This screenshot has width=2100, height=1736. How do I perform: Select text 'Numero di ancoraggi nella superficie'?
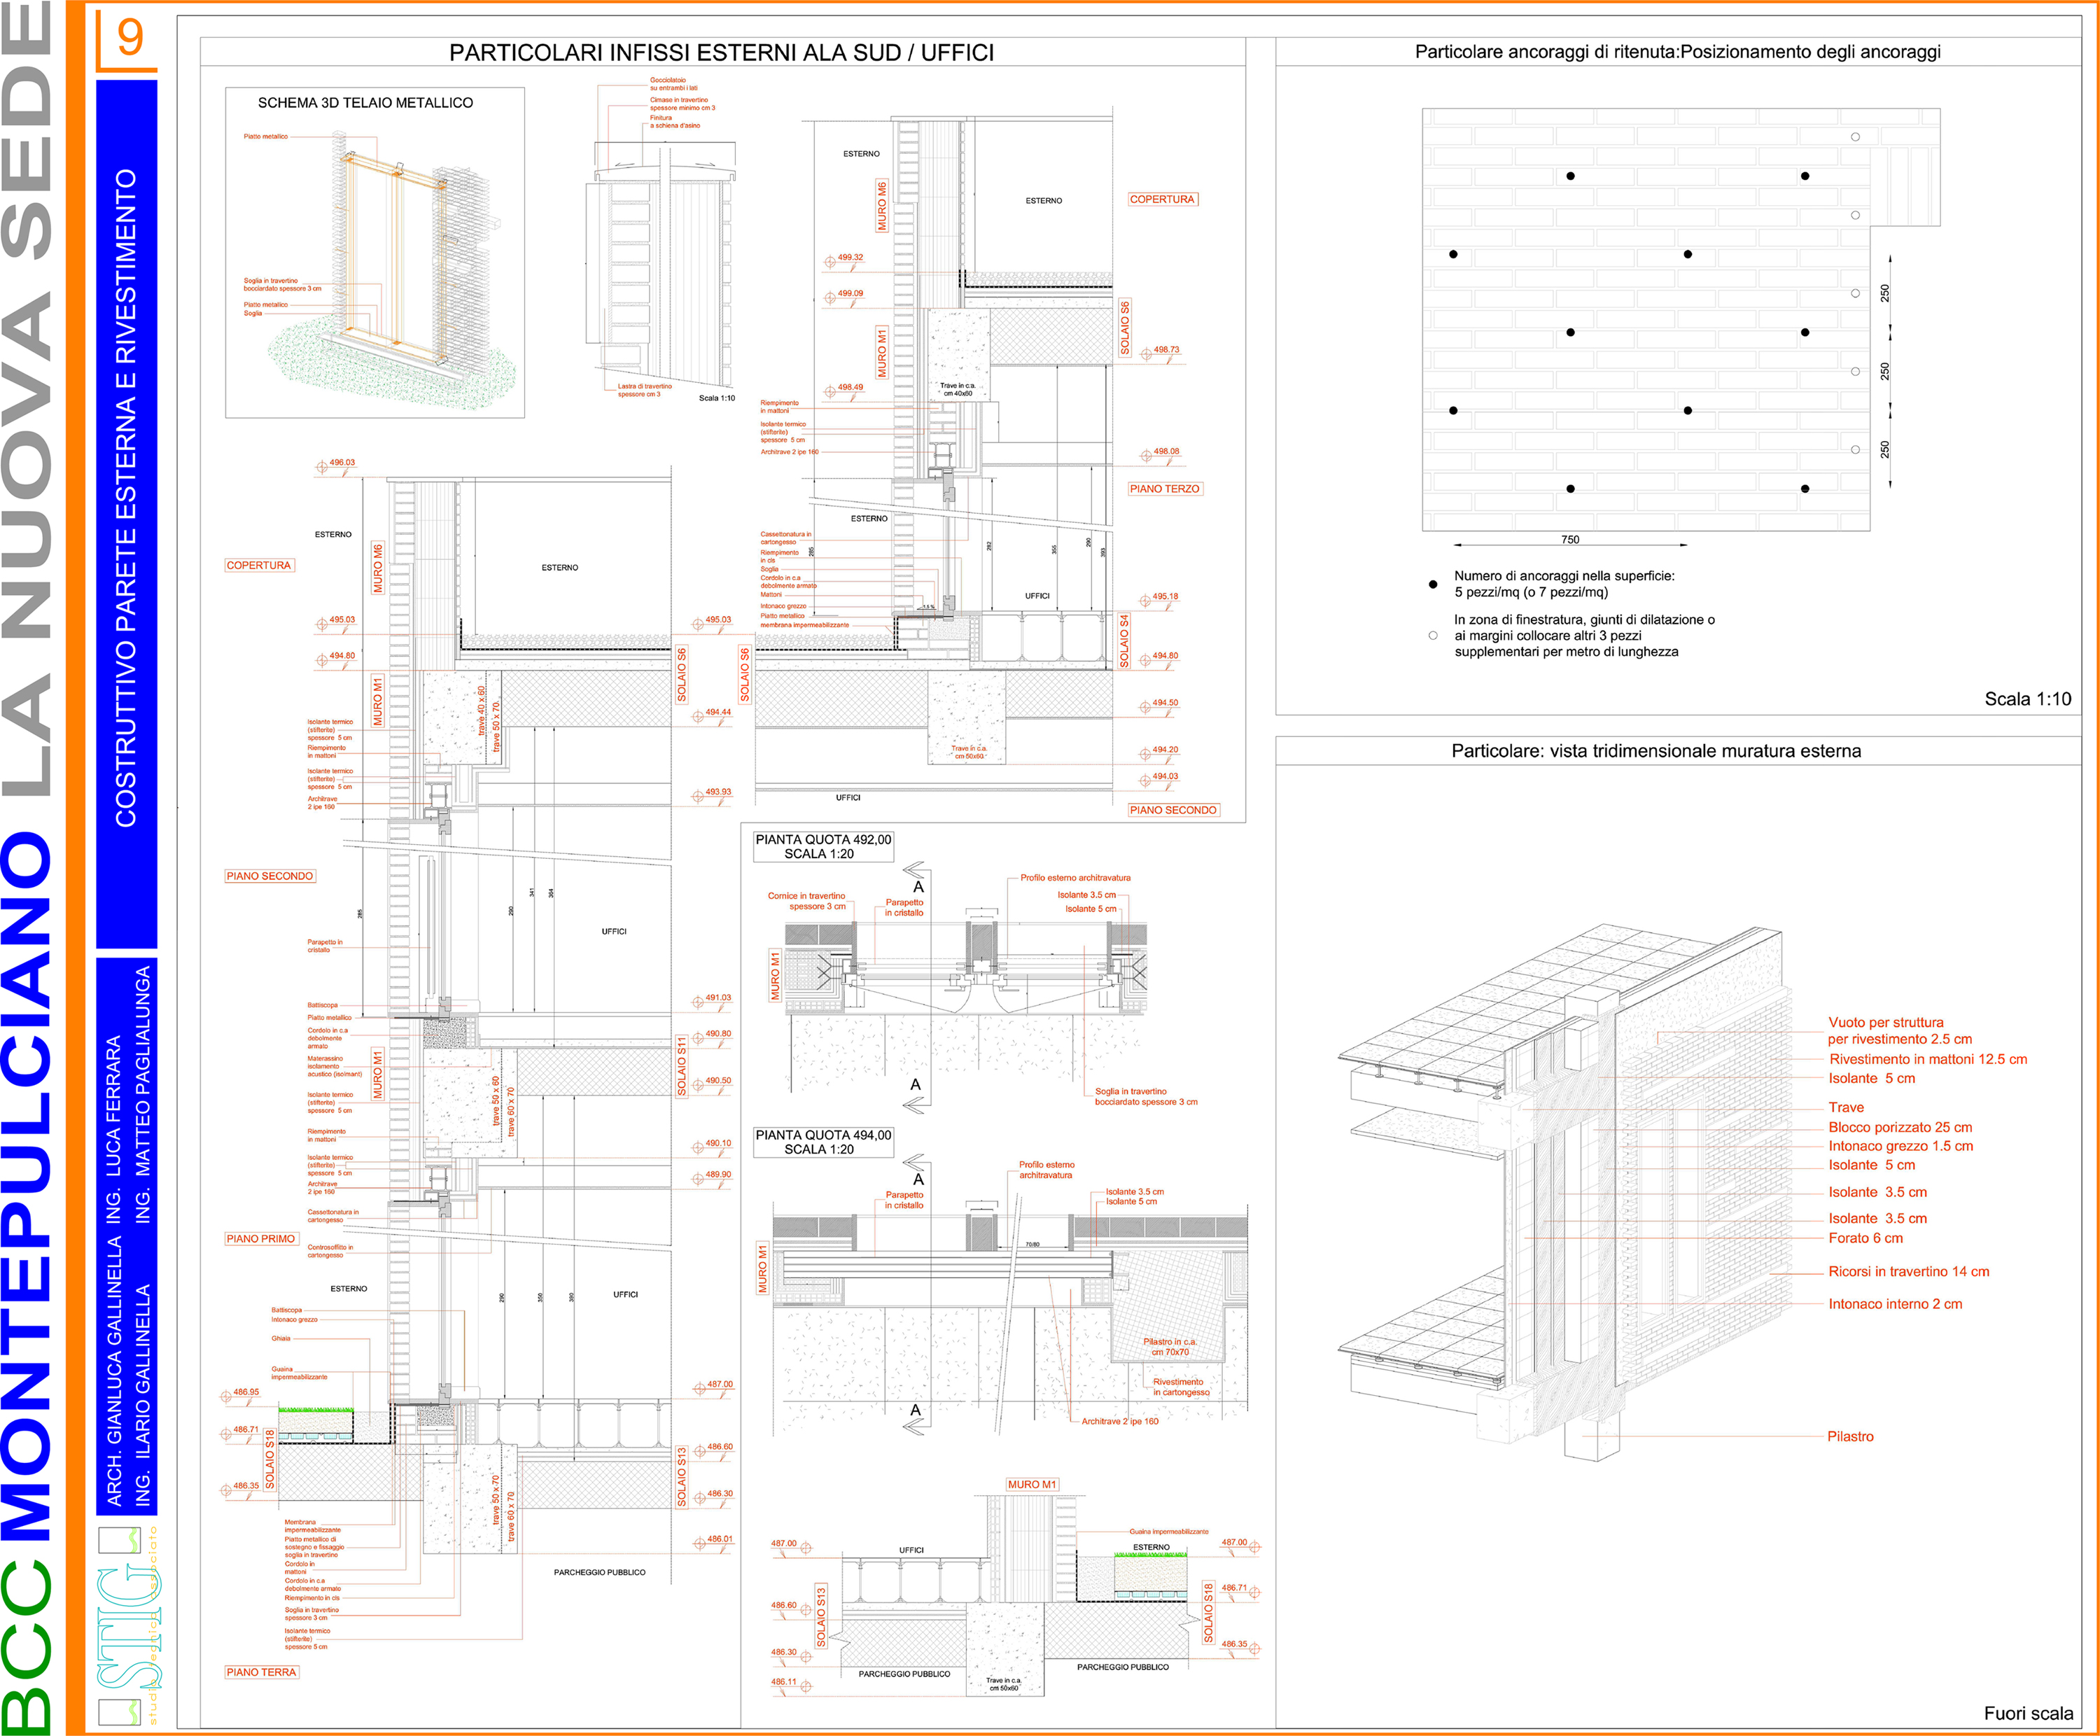[1564, 576]
